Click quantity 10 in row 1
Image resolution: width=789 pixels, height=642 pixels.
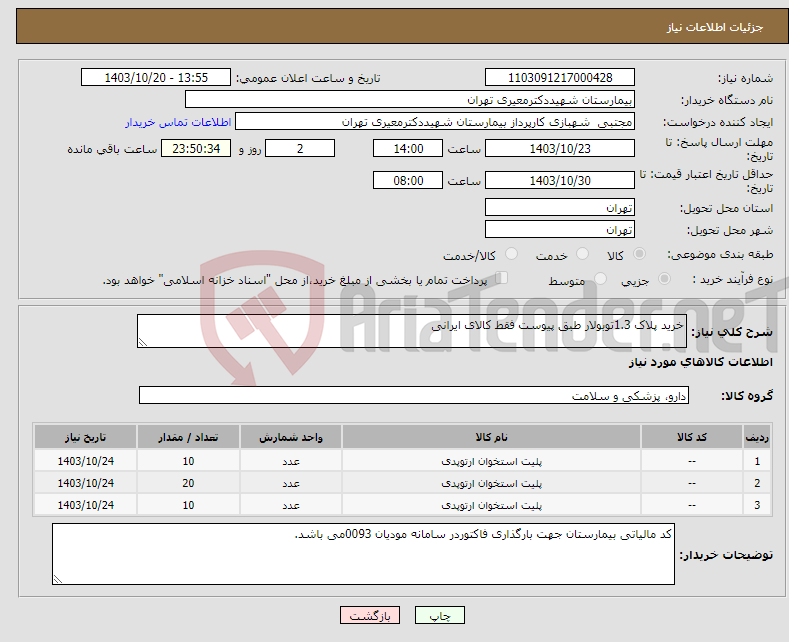pos(188,461)
